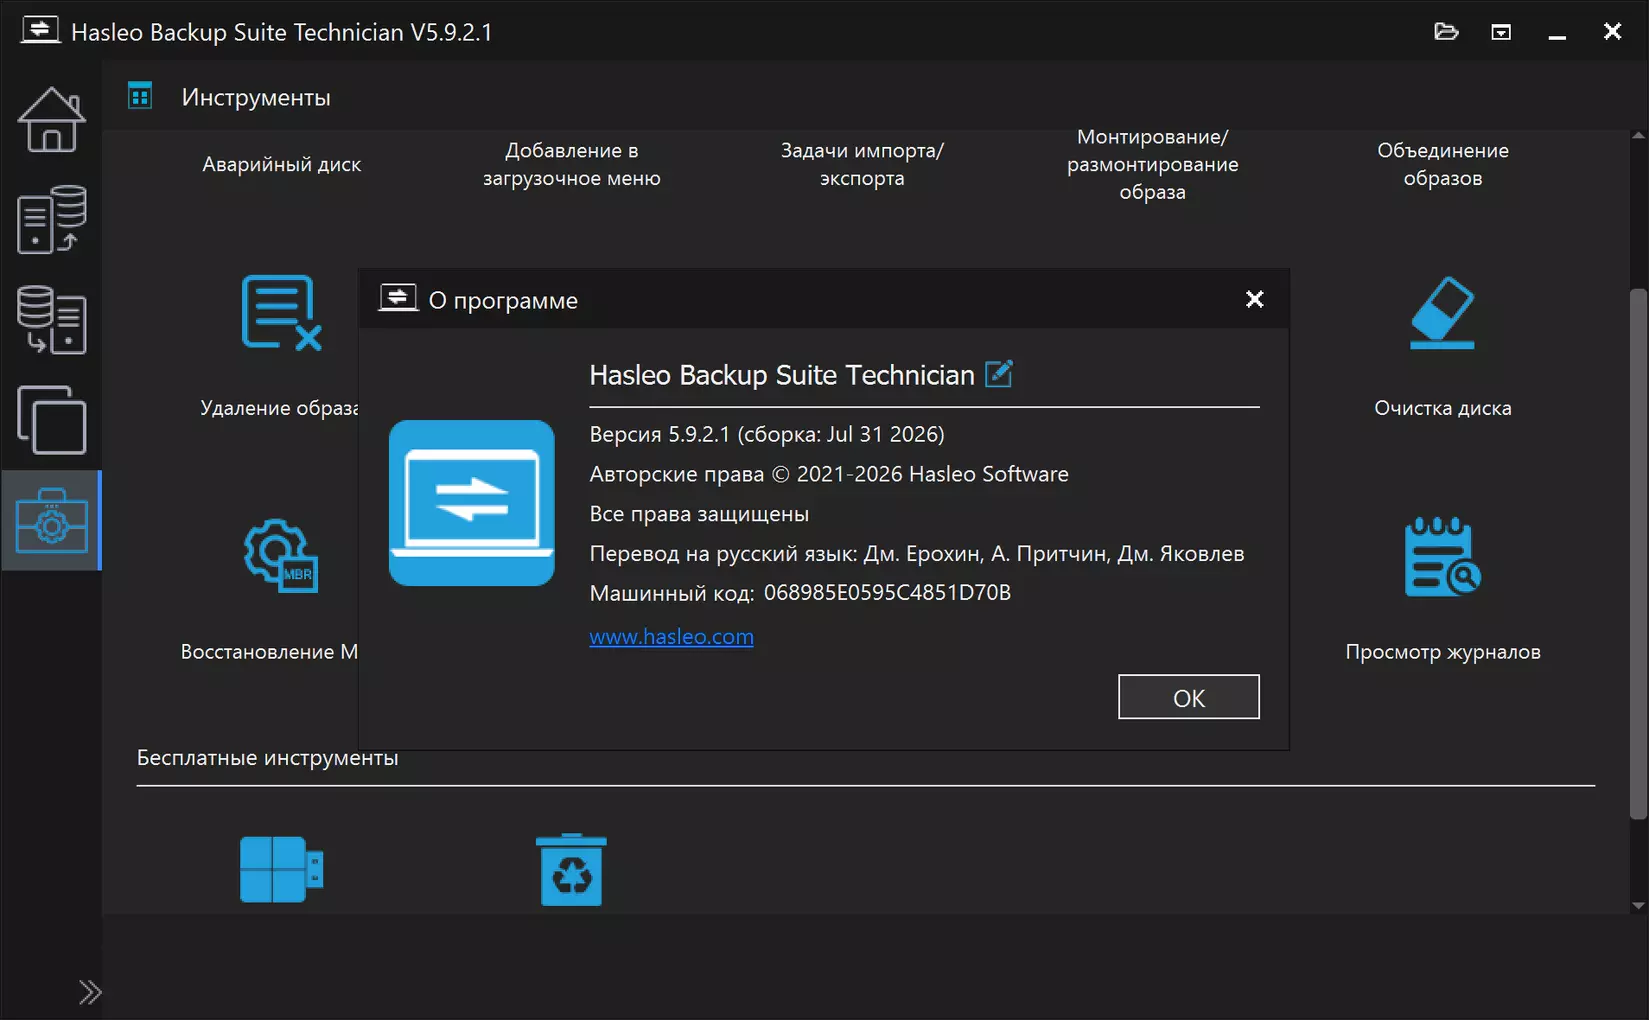The width and height of the screenshot is (1649, 1020).
Task: Open the Backup section sidebar icon
Action: click(51, 219)
